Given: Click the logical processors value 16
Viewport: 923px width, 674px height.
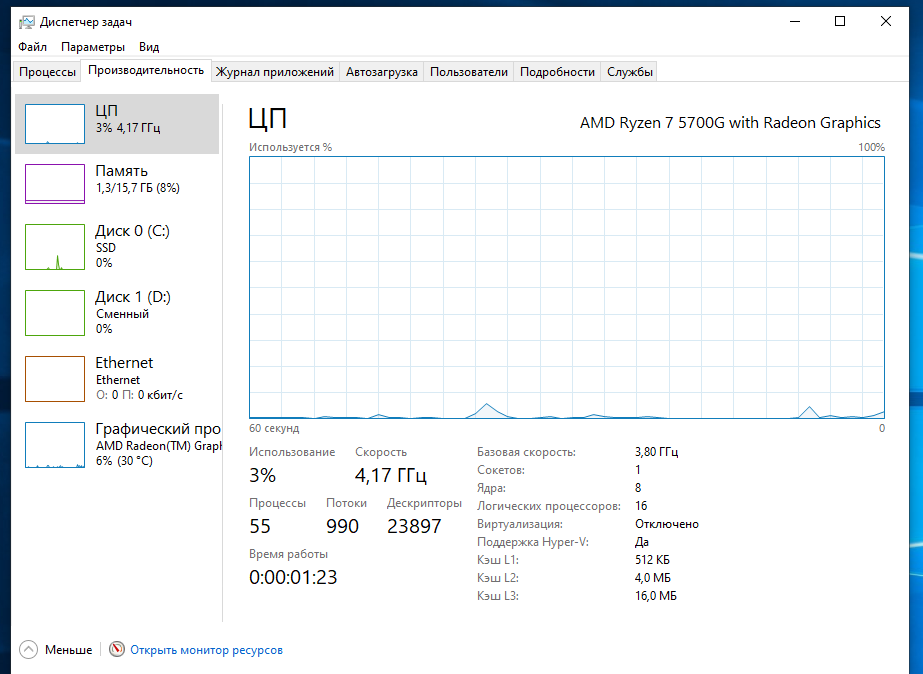Looking at the screenshot, I should click(641, 506).
